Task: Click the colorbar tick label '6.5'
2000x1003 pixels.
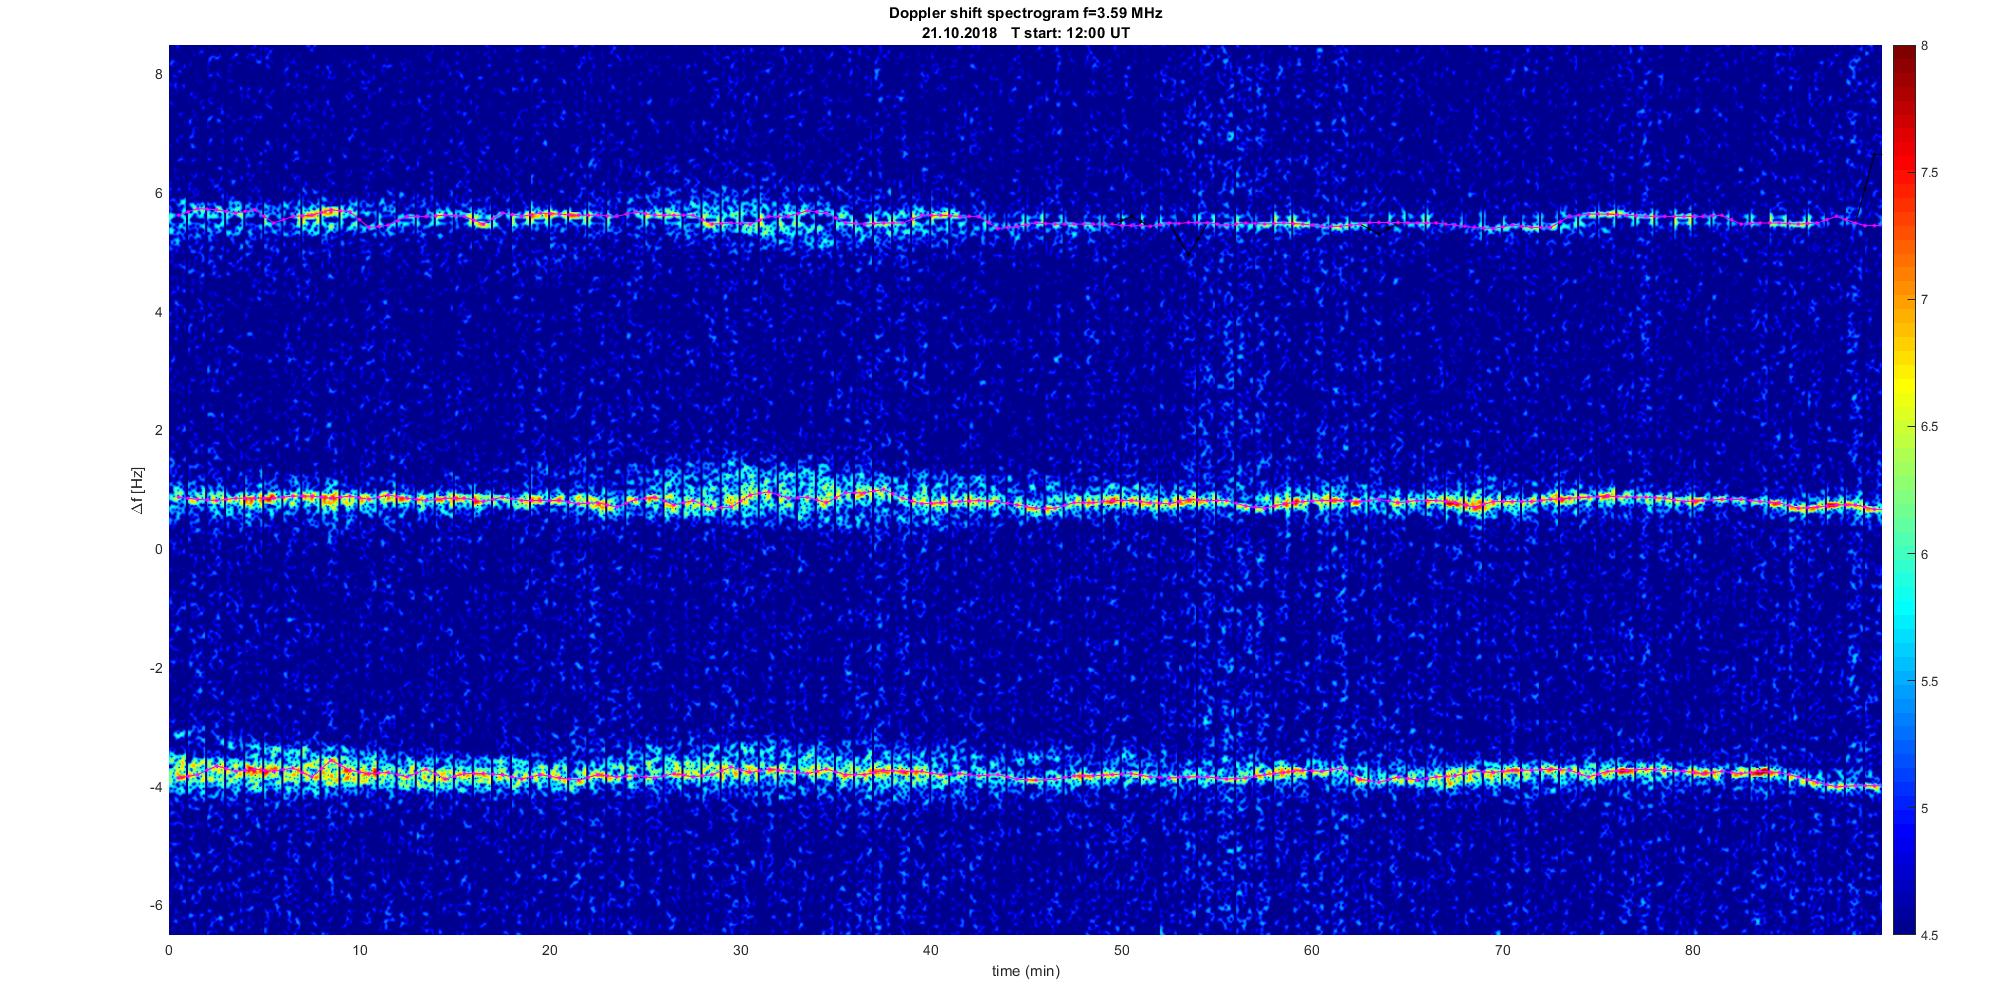Action: 1929,427
